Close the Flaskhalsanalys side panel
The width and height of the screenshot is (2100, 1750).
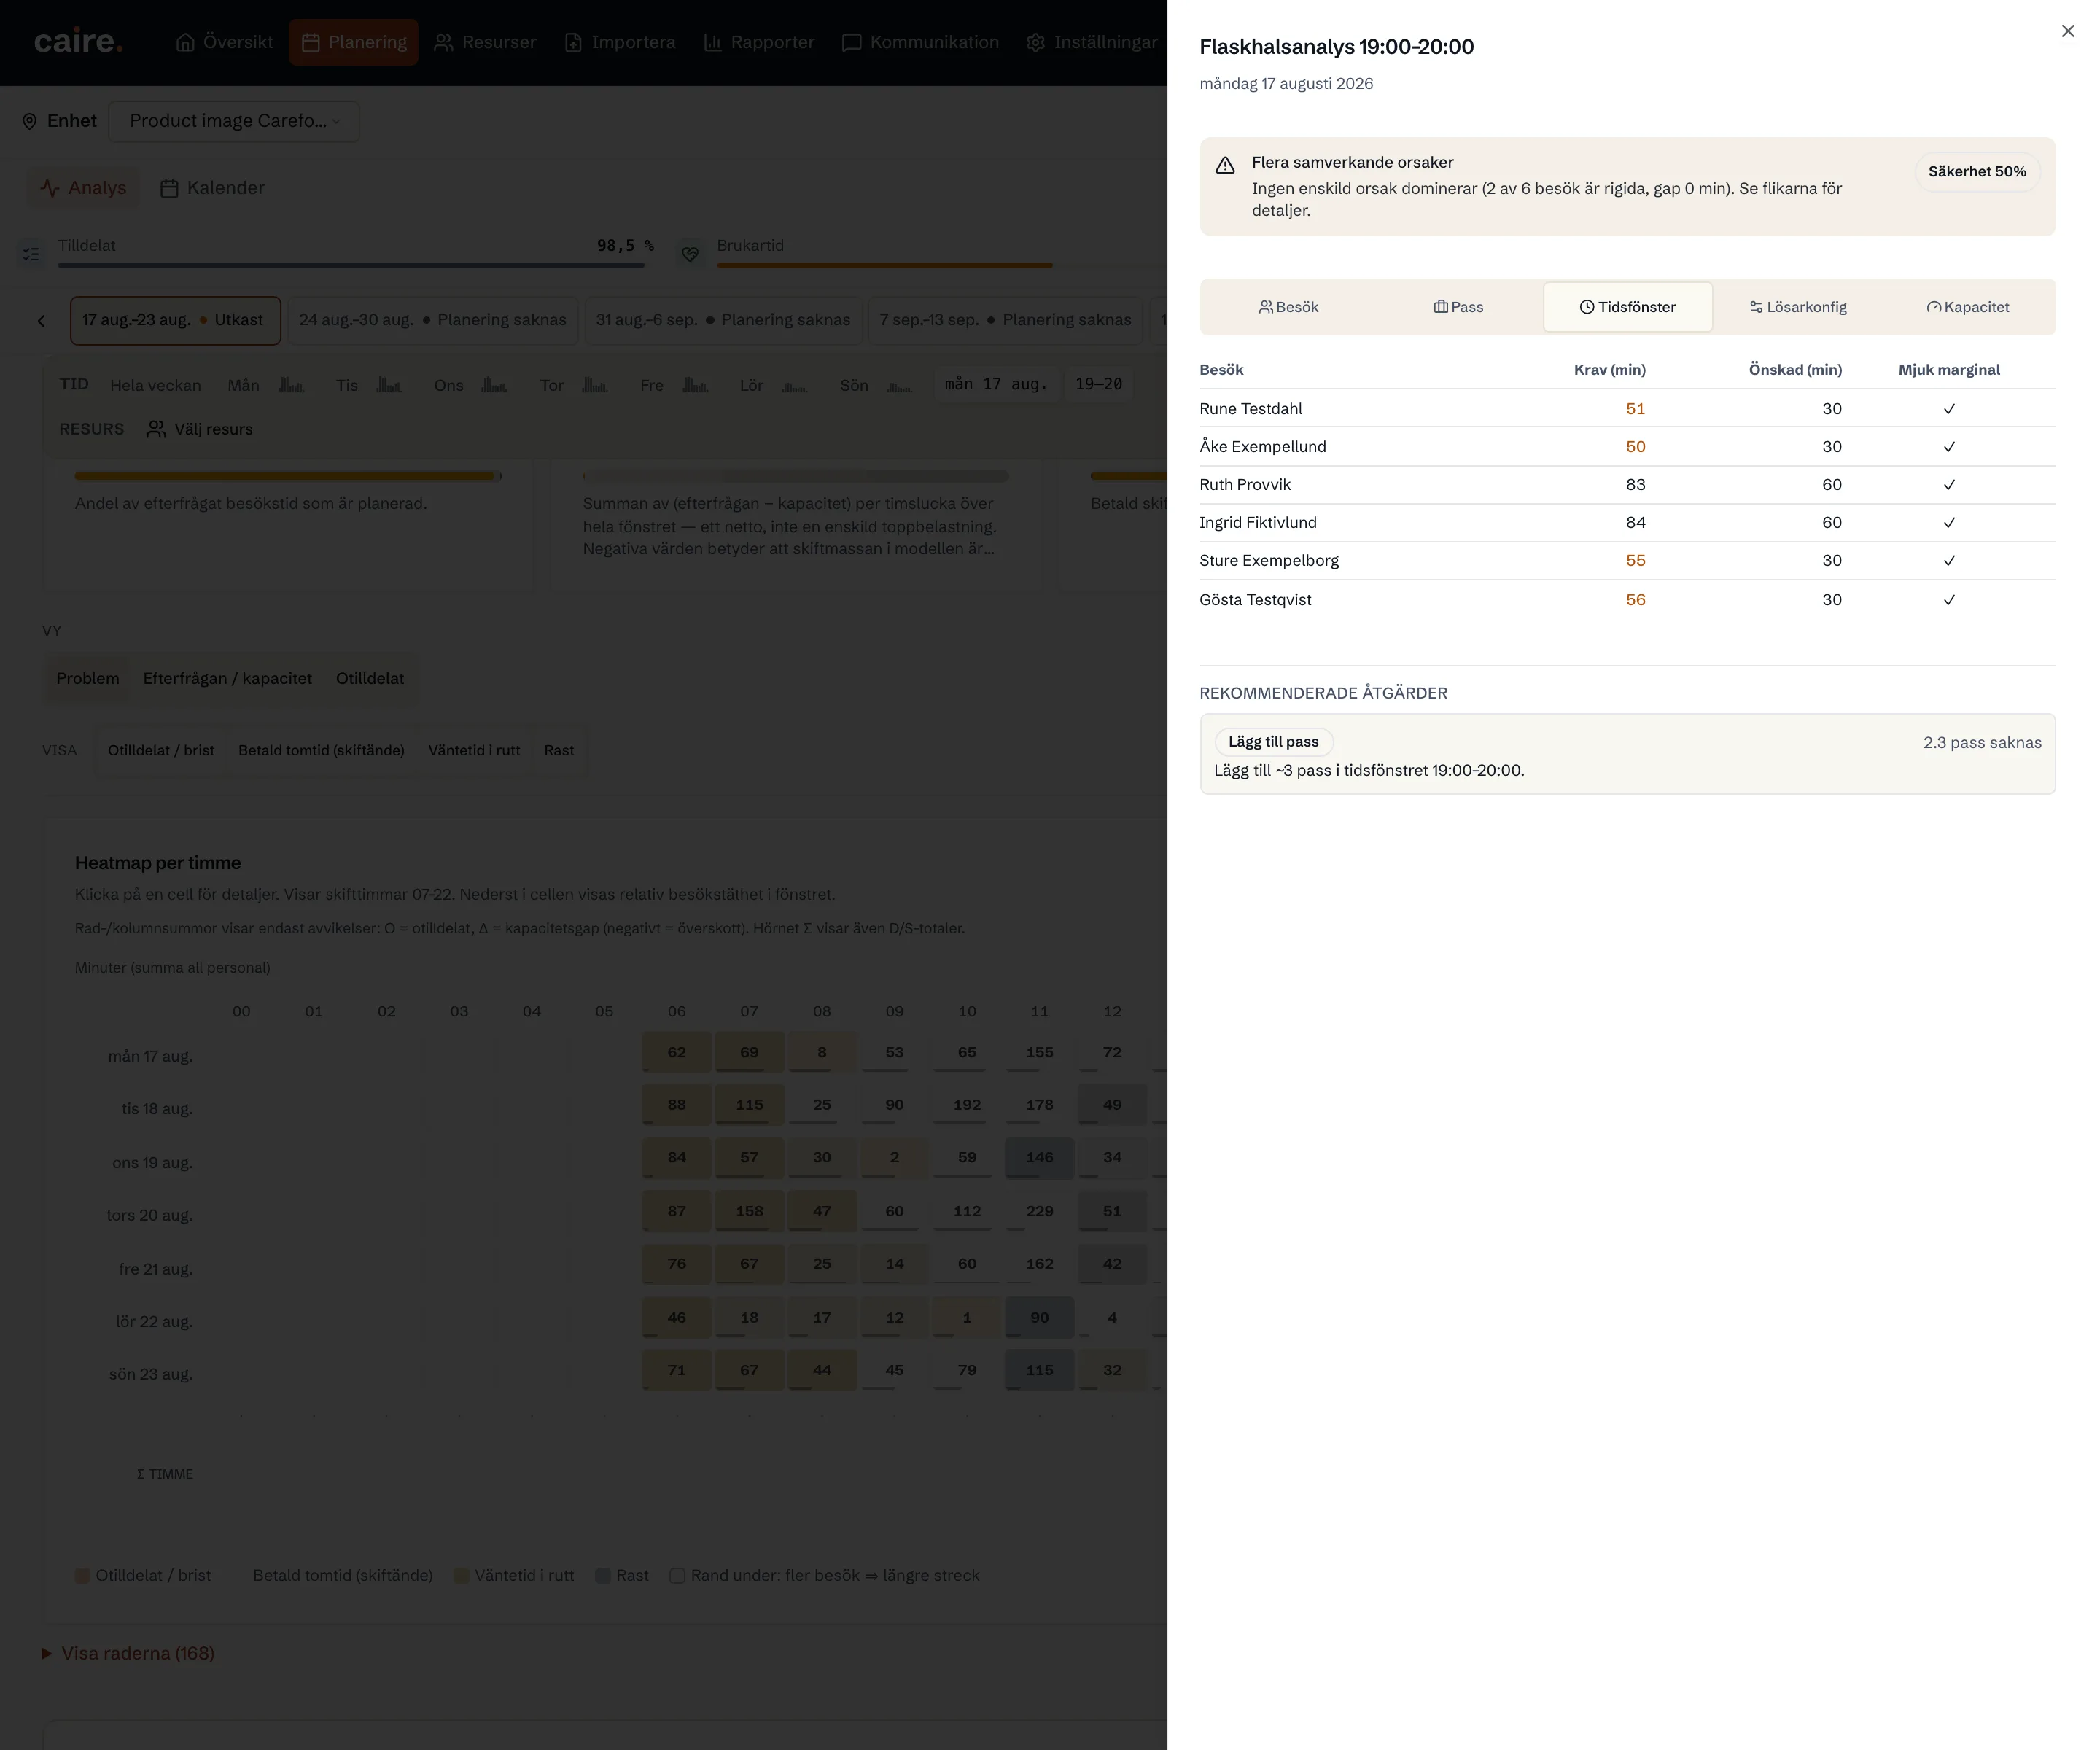click(x=2067, y=31)
